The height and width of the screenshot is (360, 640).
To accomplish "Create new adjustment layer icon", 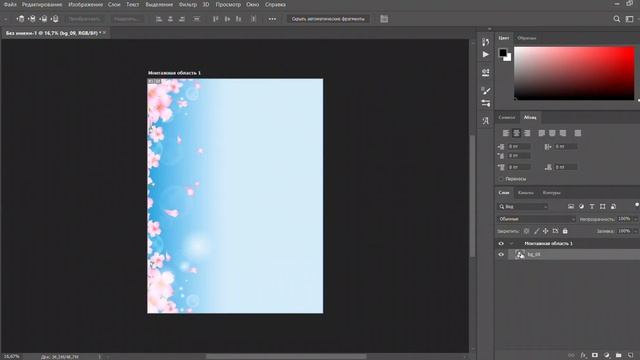I will [x=607, y=356].
